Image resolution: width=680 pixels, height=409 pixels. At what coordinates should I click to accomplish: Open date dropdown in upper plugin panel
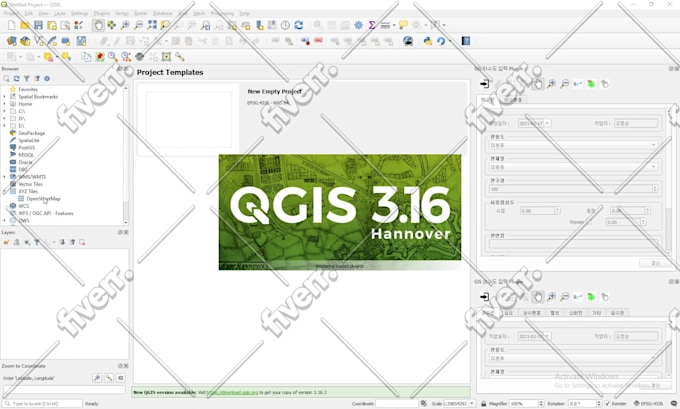point(547,123)
